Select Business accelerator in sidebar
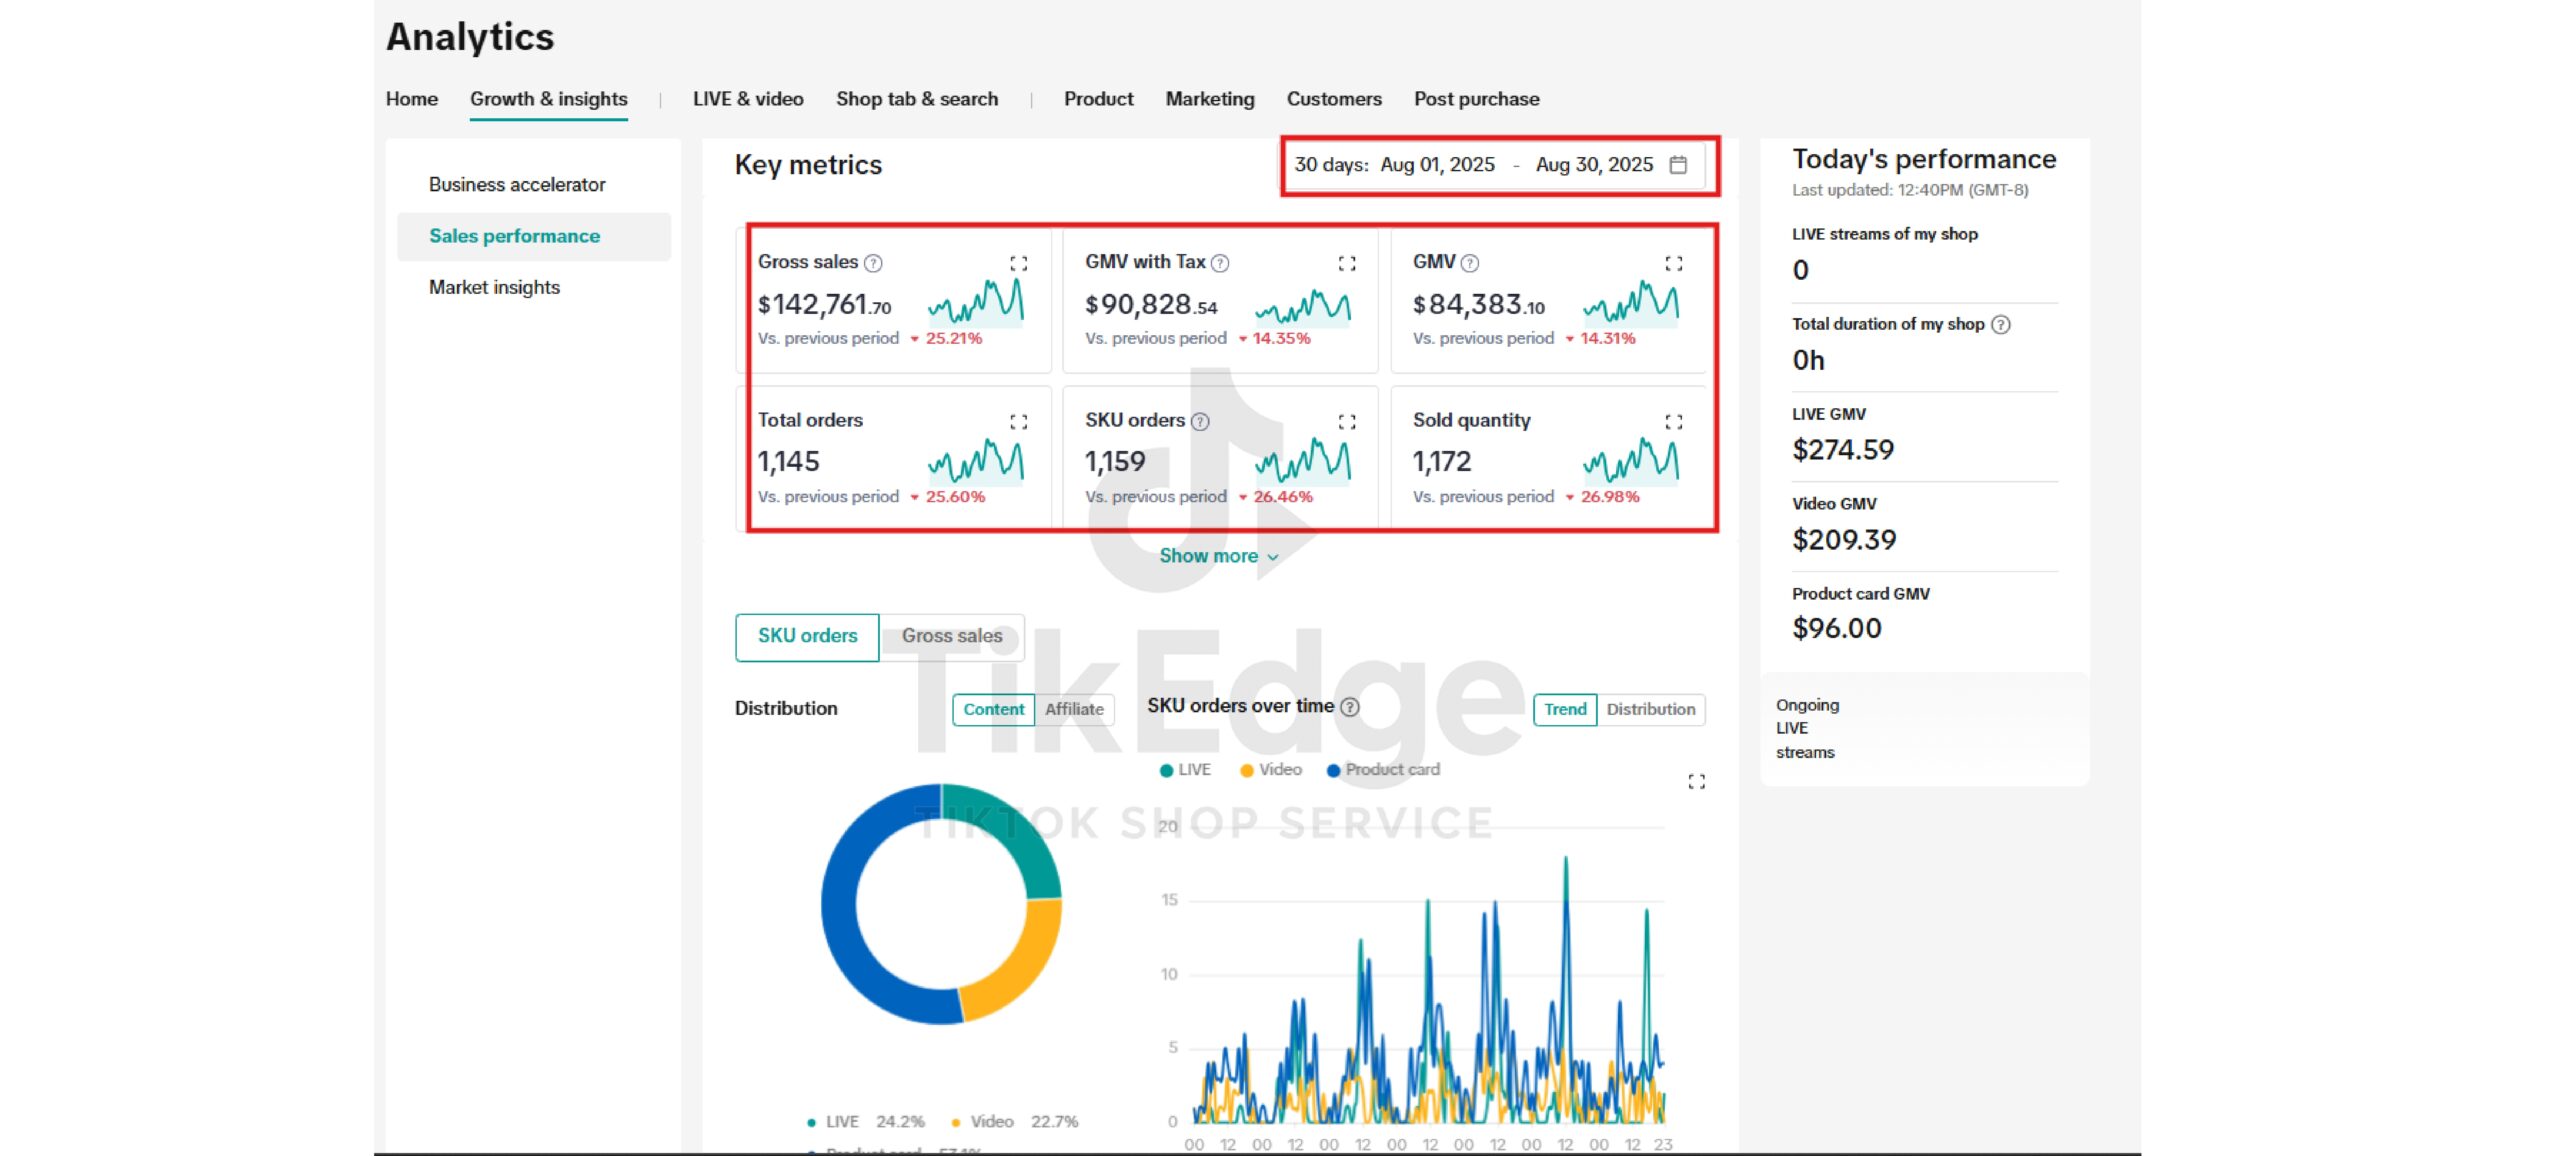 516,185
